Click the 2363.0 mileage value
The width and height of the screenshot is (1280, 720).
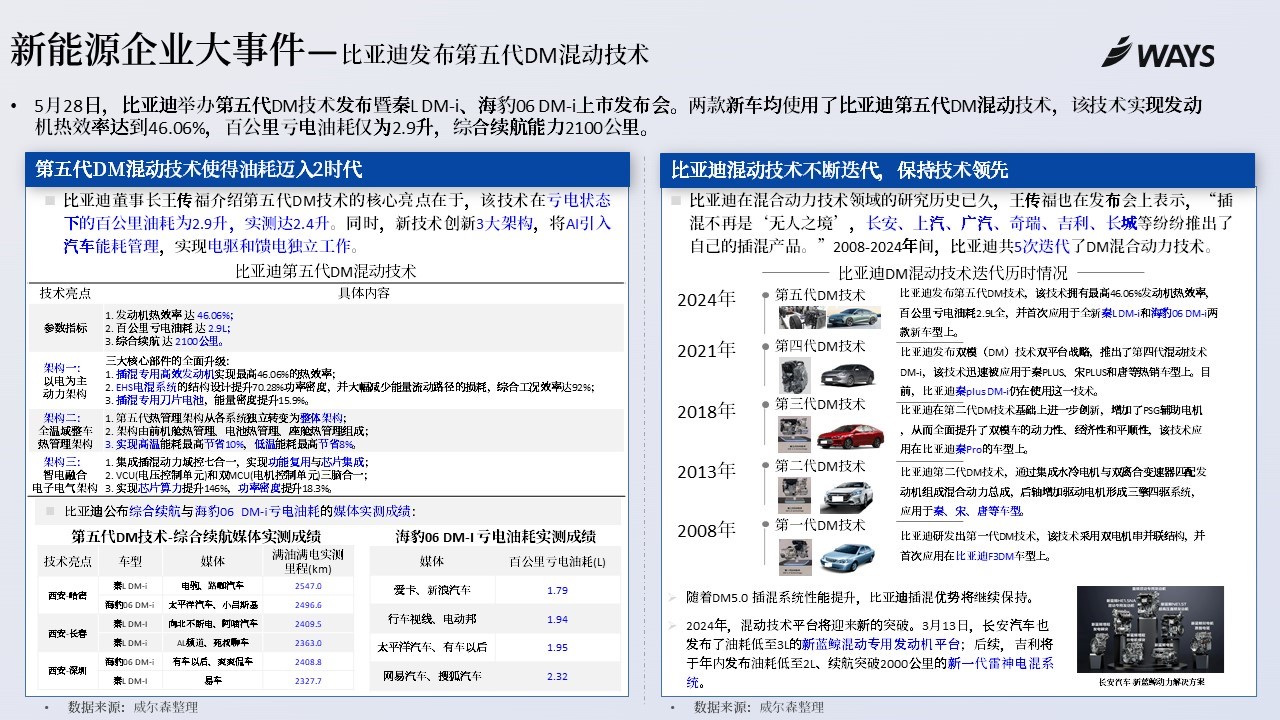point(308,642)
